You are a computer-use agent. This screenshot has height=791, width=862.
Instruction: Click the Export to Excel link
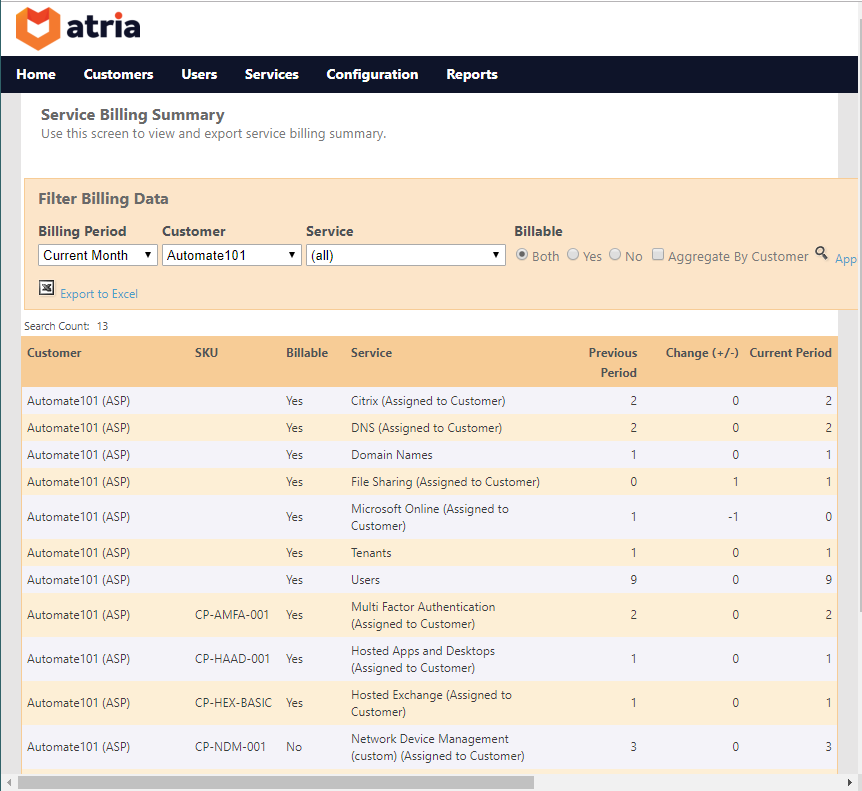[99, 294]
